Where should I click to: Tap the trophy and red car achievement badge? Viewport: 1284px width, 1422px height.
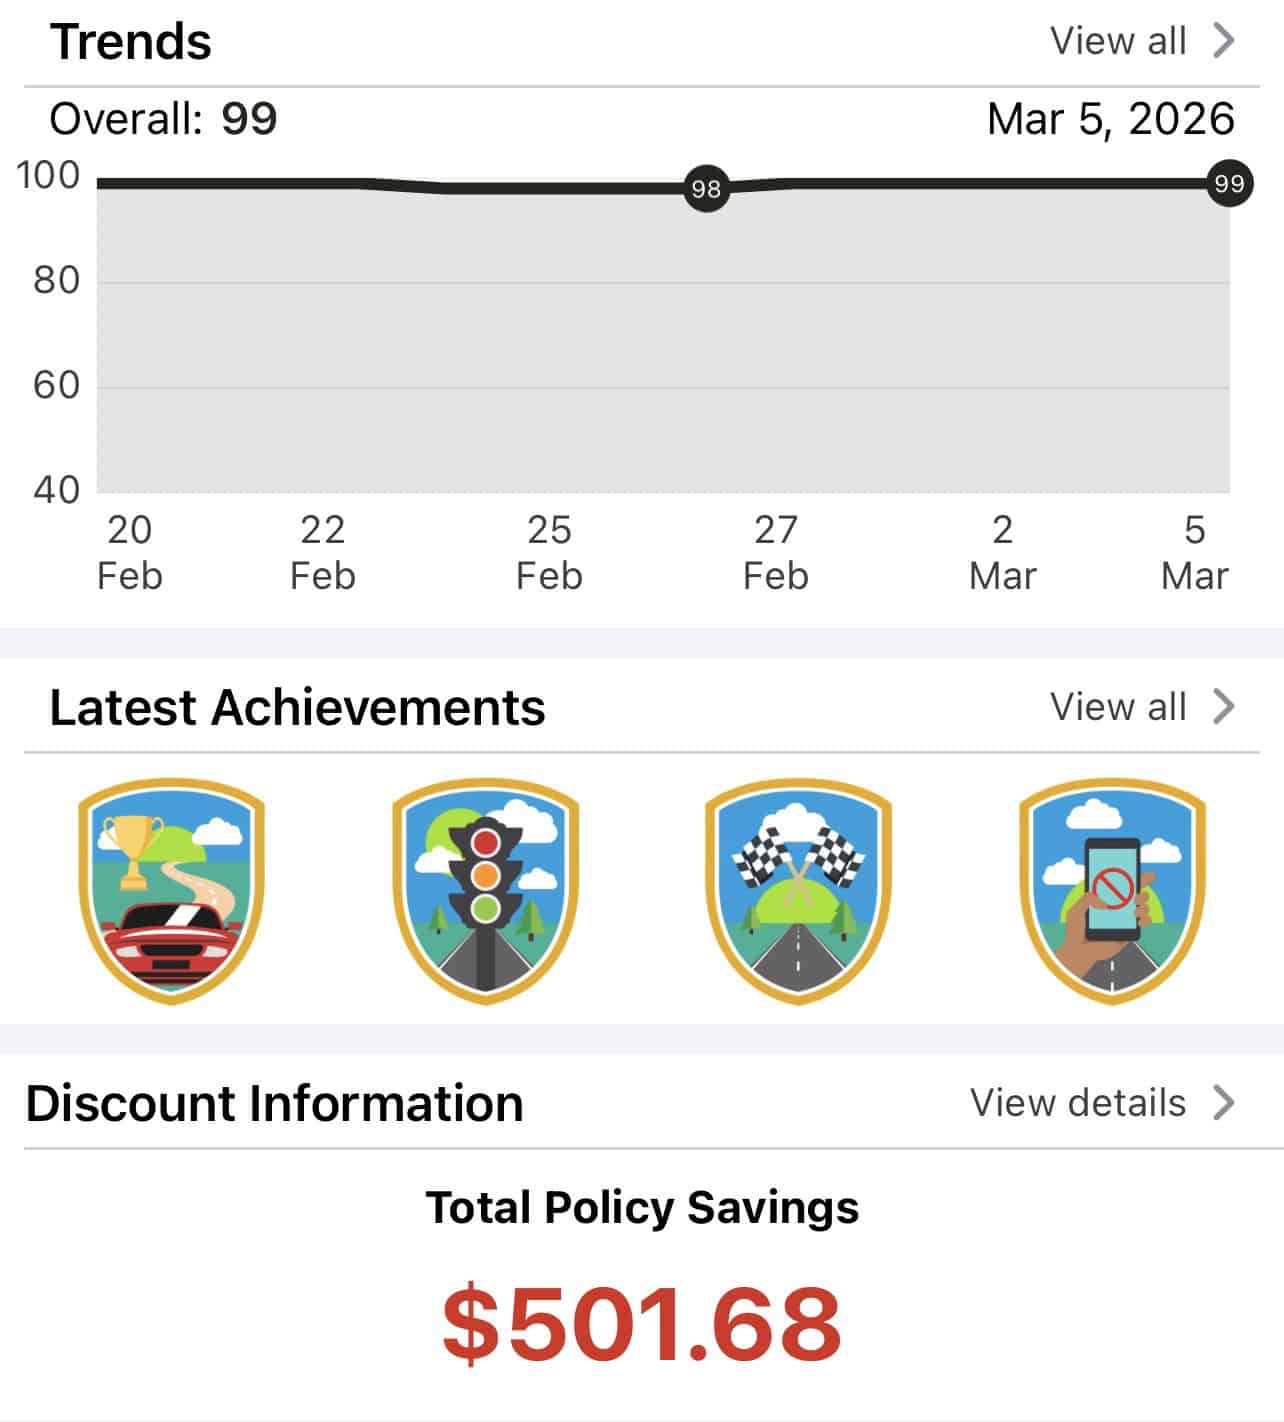point(171,891)
